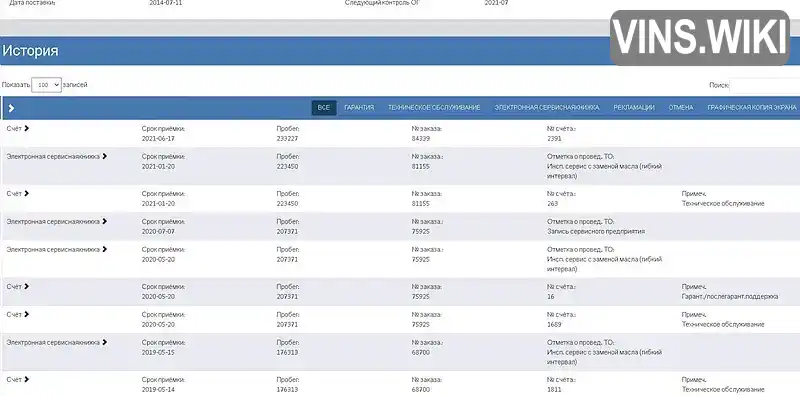Click Техническое обслуживание remark in invoice 1689 row
Viewport: 800px width, 396px height.
[723, 324]
